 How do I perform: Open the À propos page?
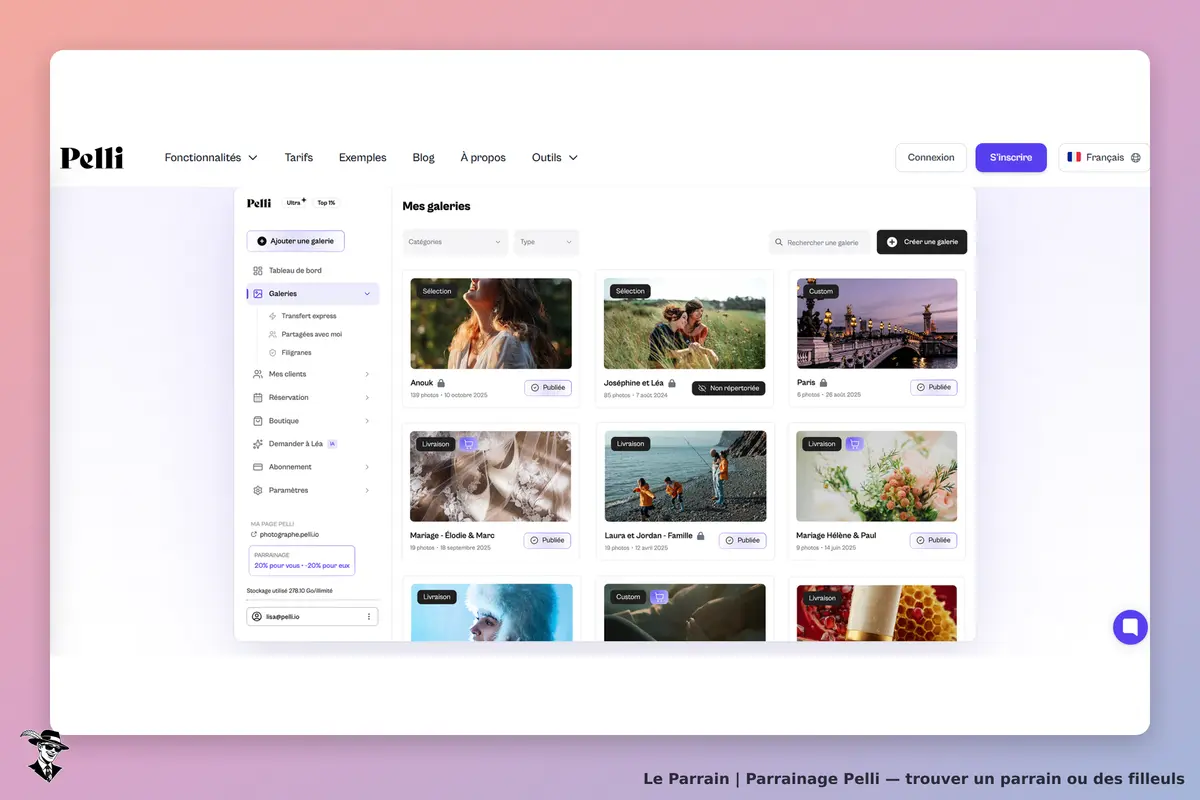pyautogui.click(x=483, y=158)
